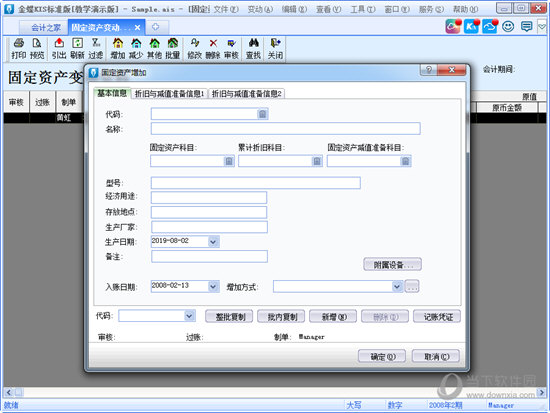550x413 pixels.
Task: Open the 查看(V) menu
Action: tap(328, 9)
